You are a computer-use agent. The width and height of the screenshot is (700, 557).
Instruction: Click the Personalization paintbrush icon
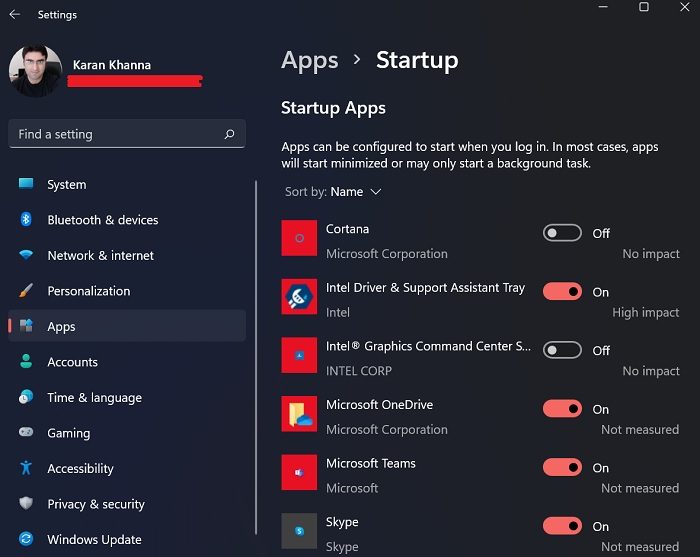coord(26,291)
